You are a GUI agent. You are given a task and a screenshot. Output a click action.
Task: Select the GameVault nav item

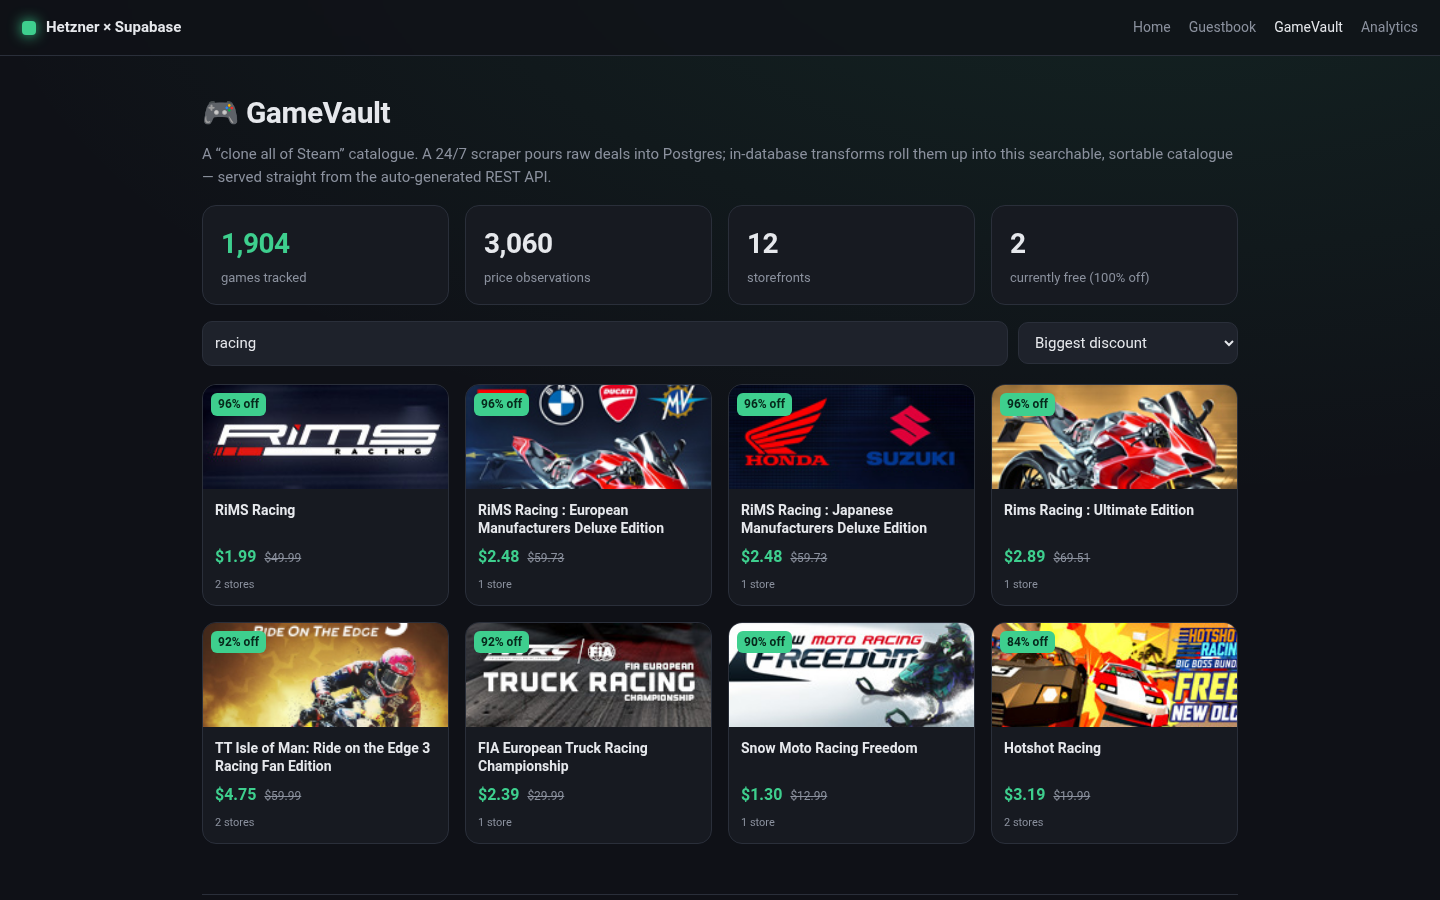(1308, 27)
